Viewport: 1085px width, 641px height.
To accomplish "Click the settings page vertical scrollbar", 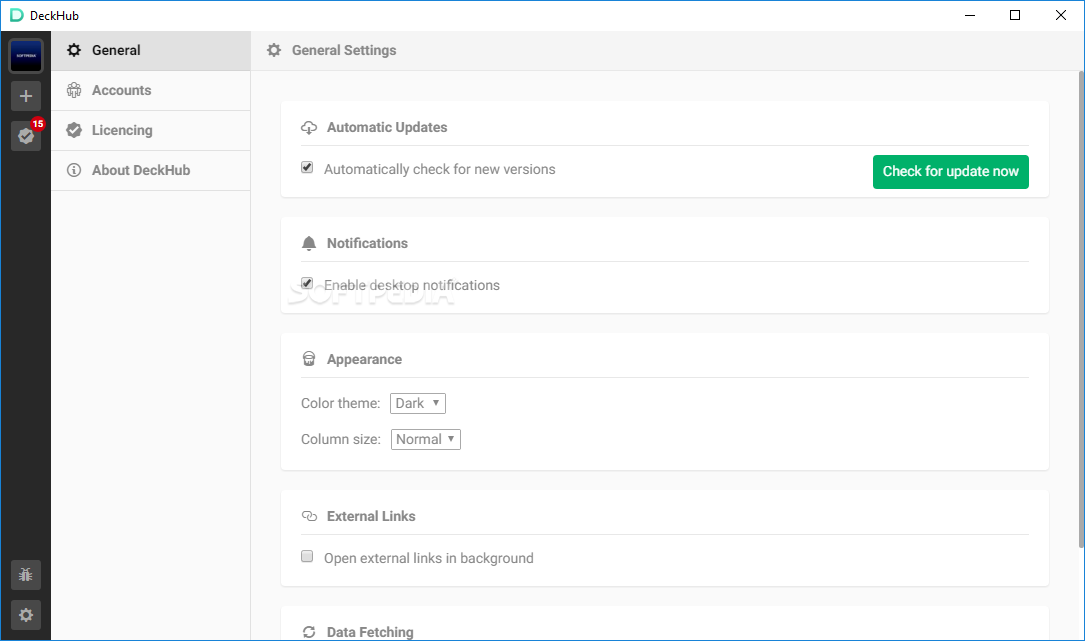I will 1081,308.
